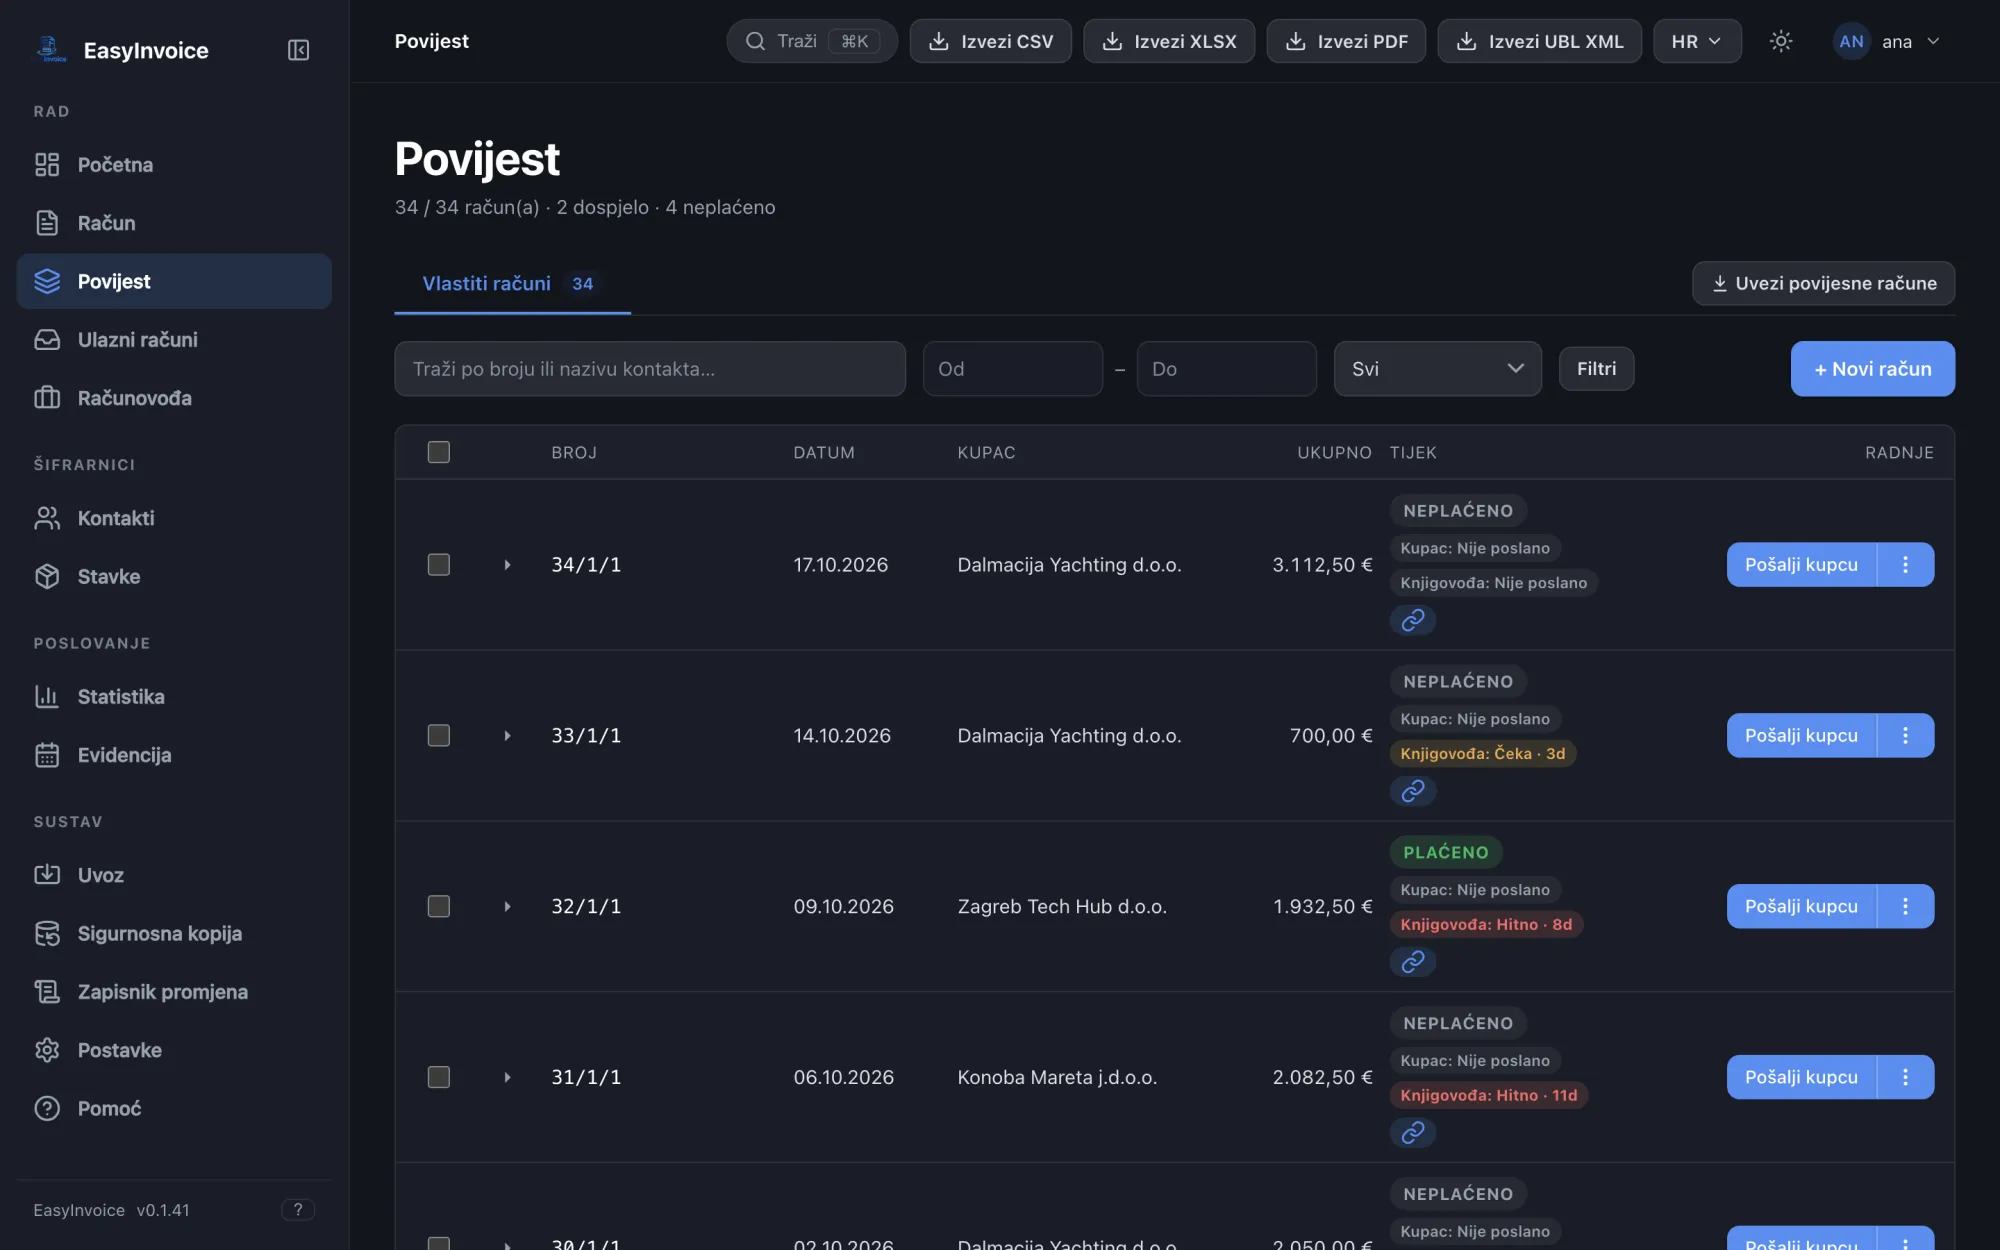
Task: Open the link icon for invoice 33/1/1
Action: click(1413, 791)
